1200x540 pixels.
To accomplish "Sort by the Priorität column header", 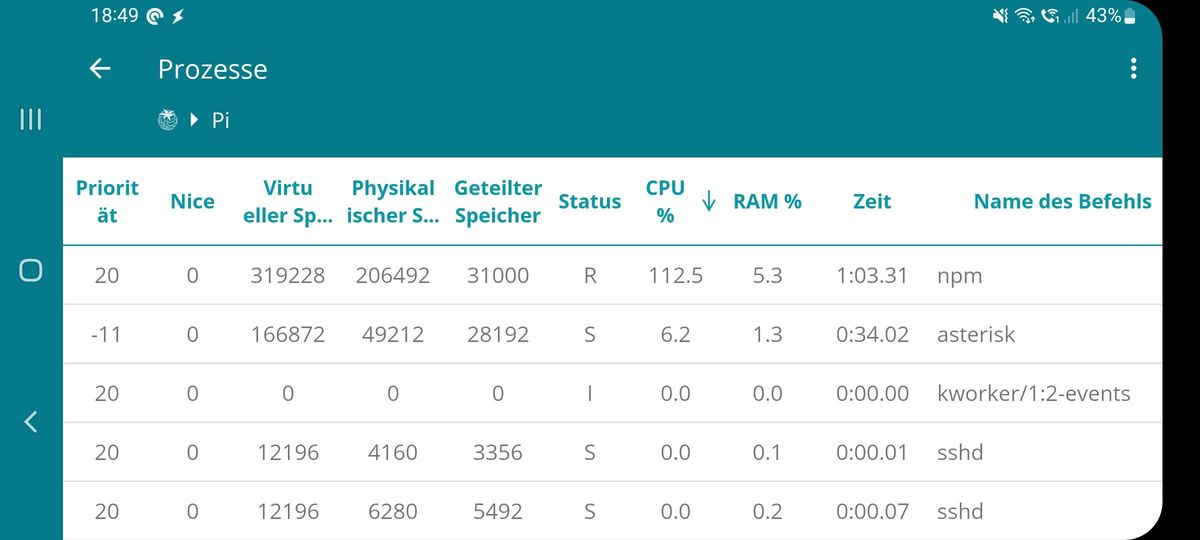I will [107, 201].
